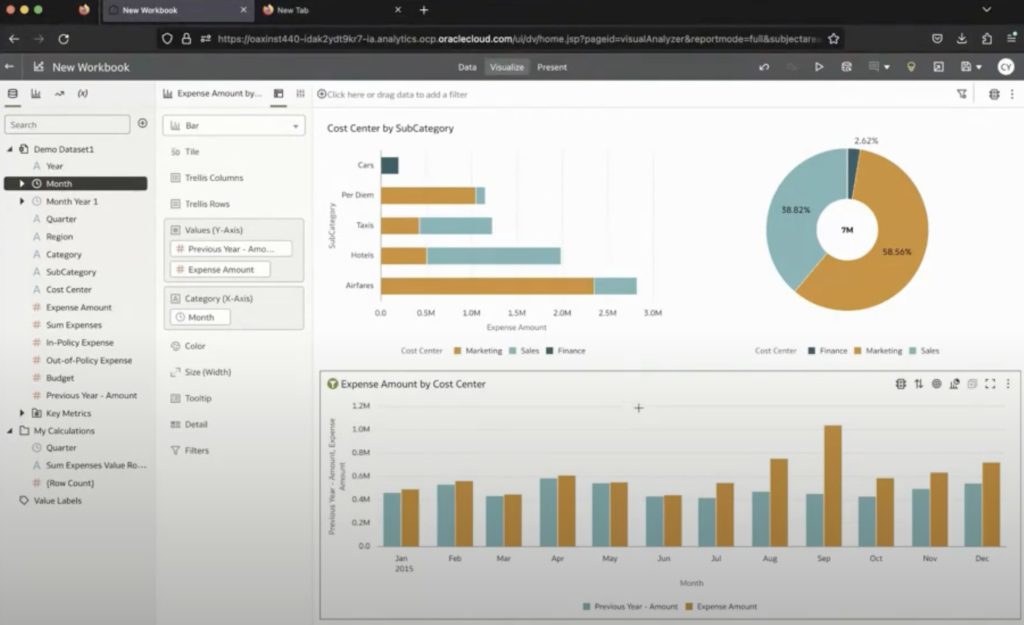This screenshot has width=1024, height=625.
Task: Click the Preview play icon in header
Action: (818, 67)
